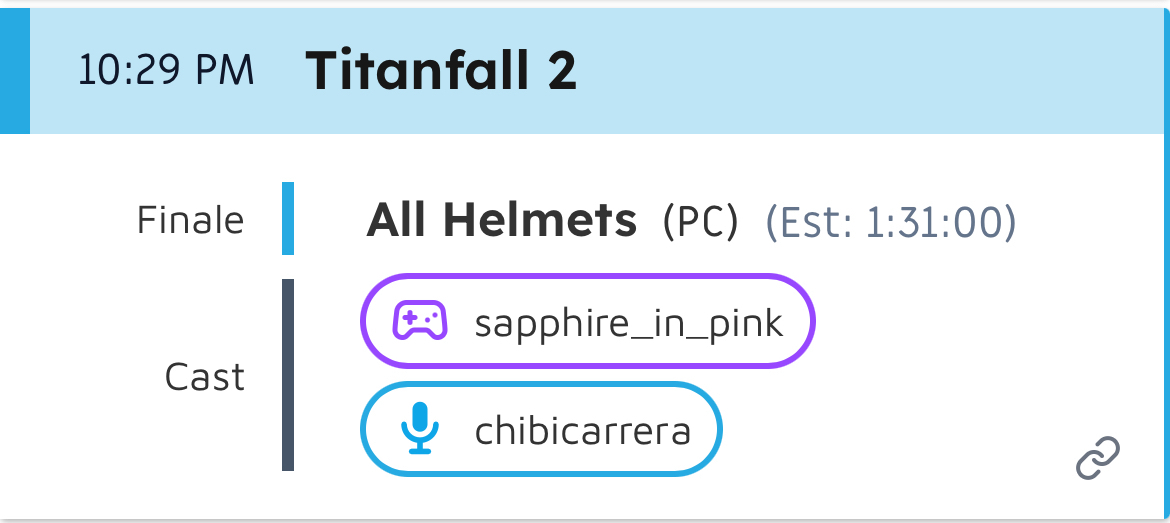Click the dark gray bar beside Cast
The image size is (1170, 523).
(x=288, y=375)
